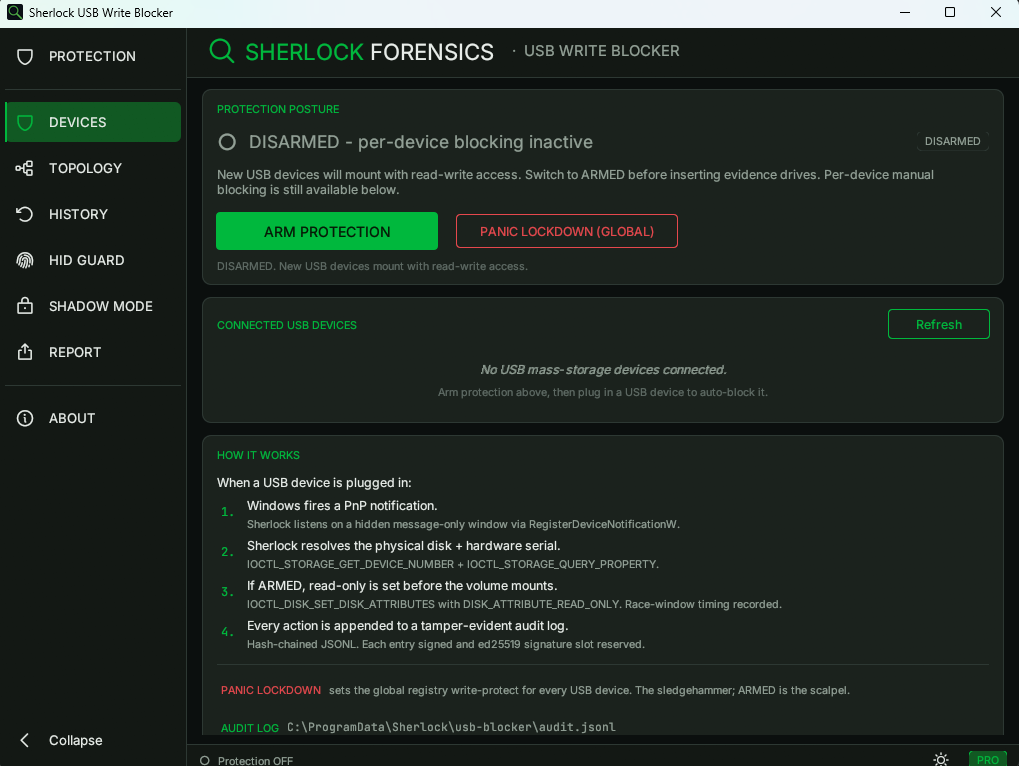
Task: Click the Devices shield icon
Action: coord(25,122)
